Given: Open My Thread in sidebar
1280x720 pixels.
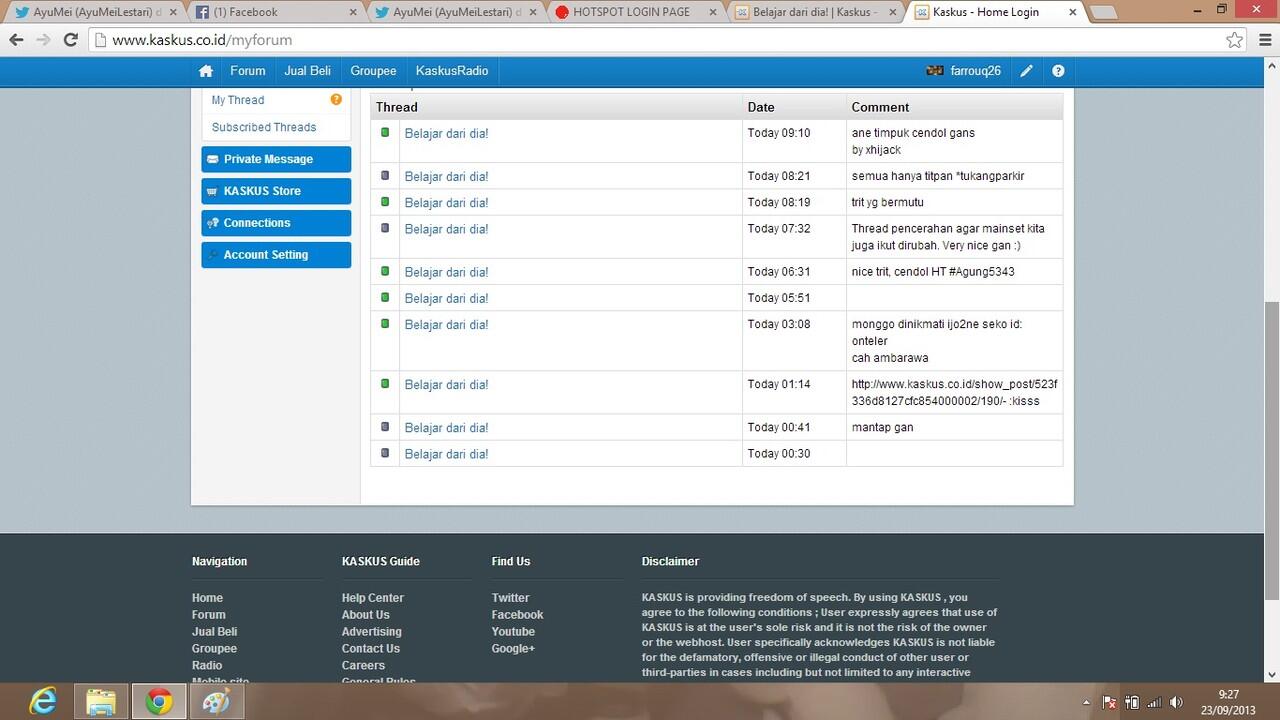Looking at the screenshot, I should click(238, 100).
